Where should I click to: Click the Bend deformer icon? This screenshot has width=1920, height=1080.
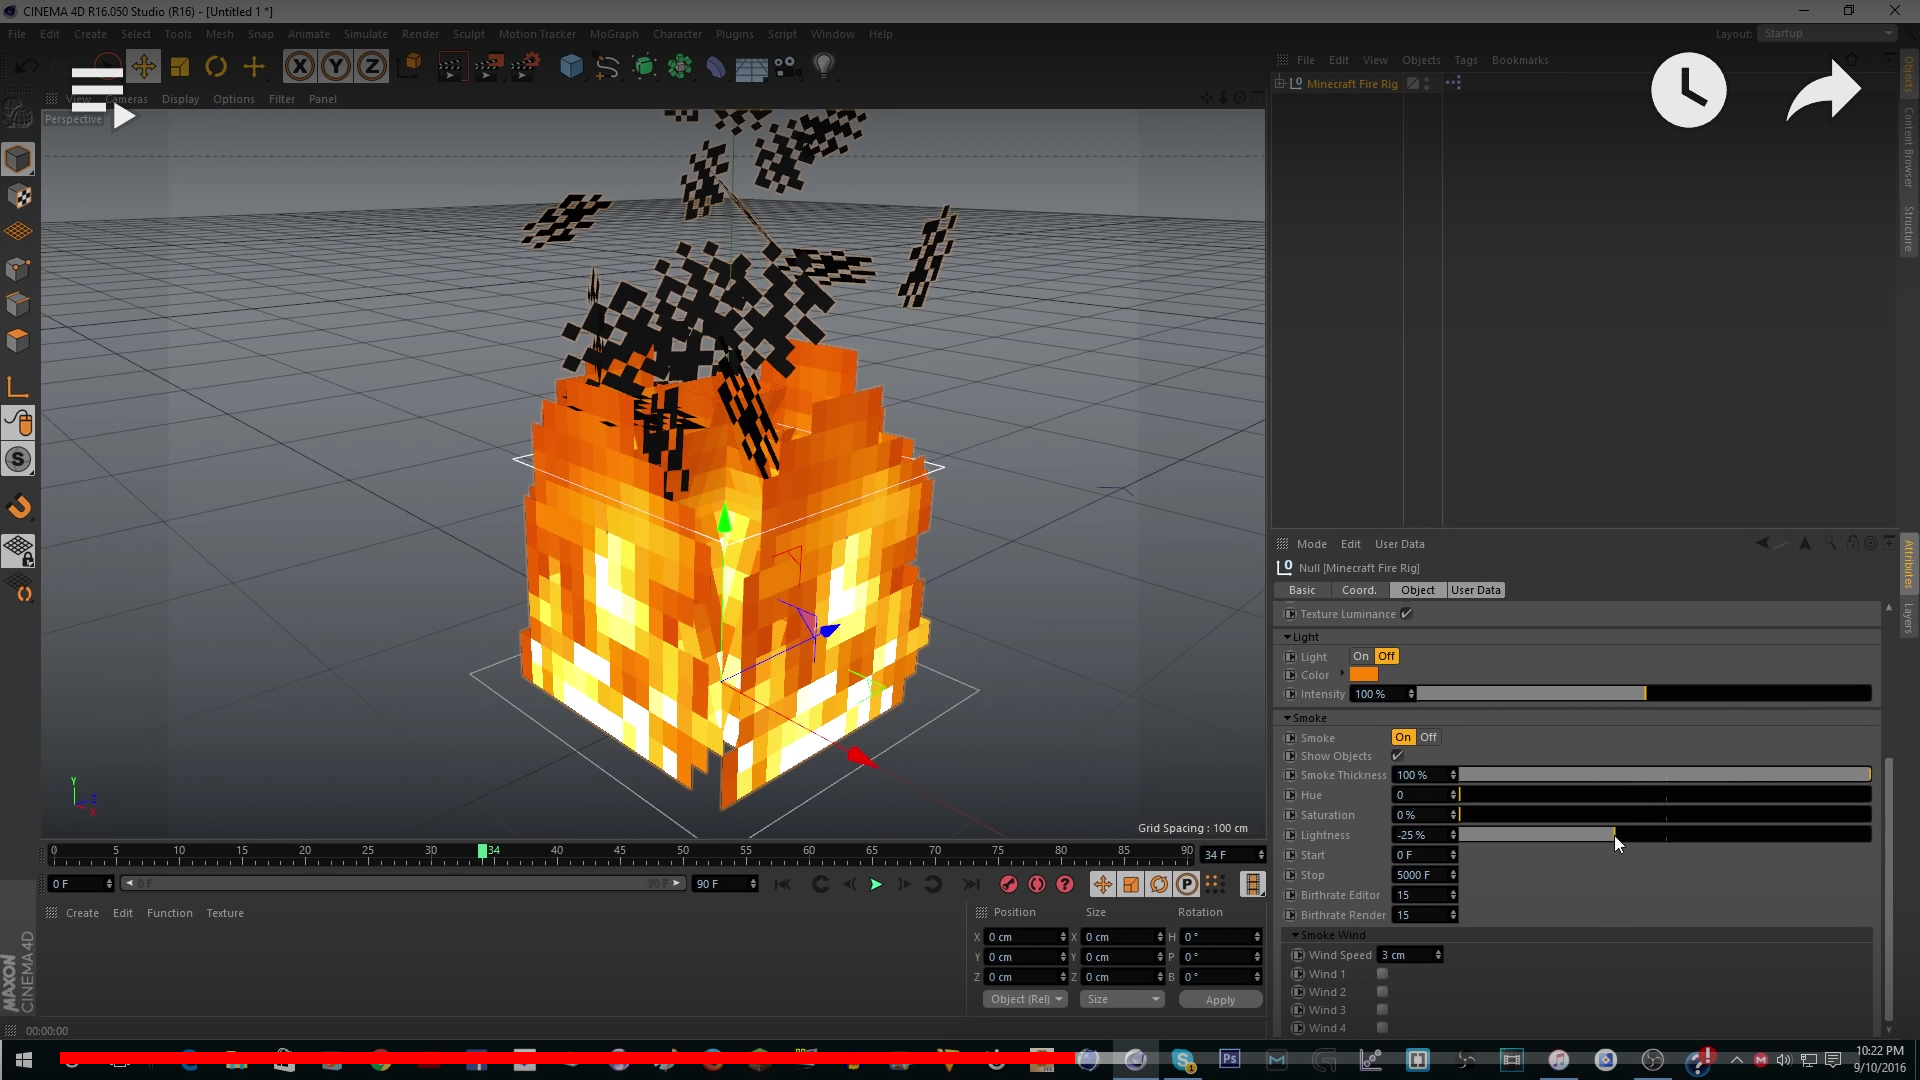tap(716, 67)
